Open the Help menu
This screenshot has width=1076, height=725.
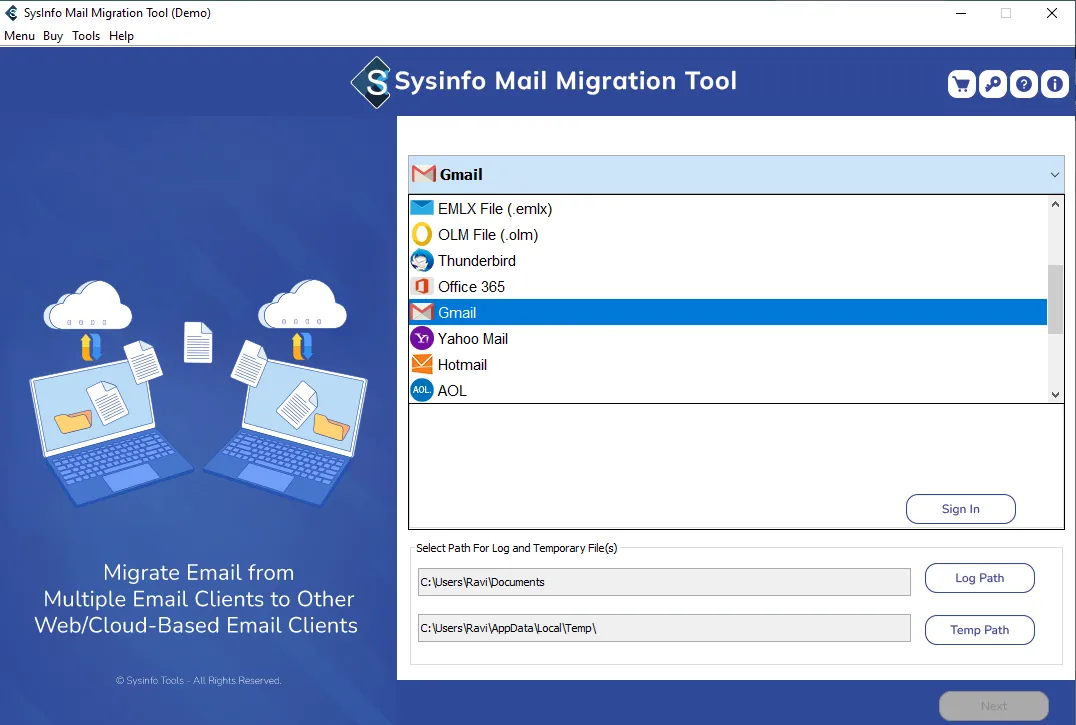(121, 36)
